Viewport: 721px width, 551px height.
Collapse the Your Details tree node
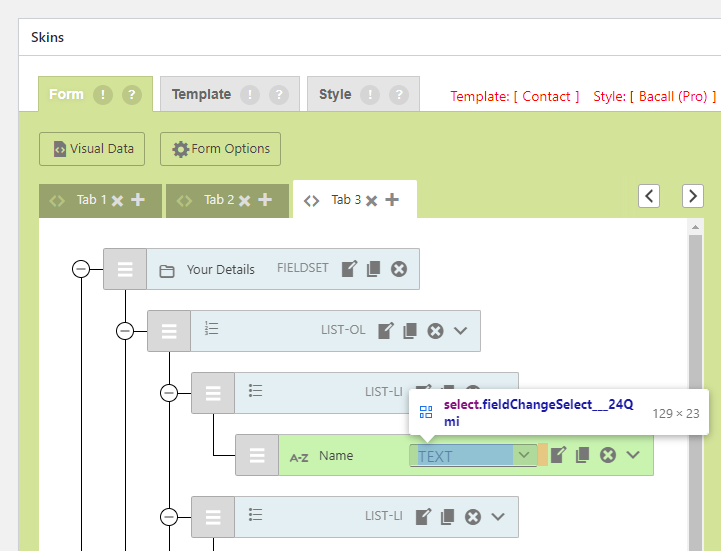click(x=82, y=269)
